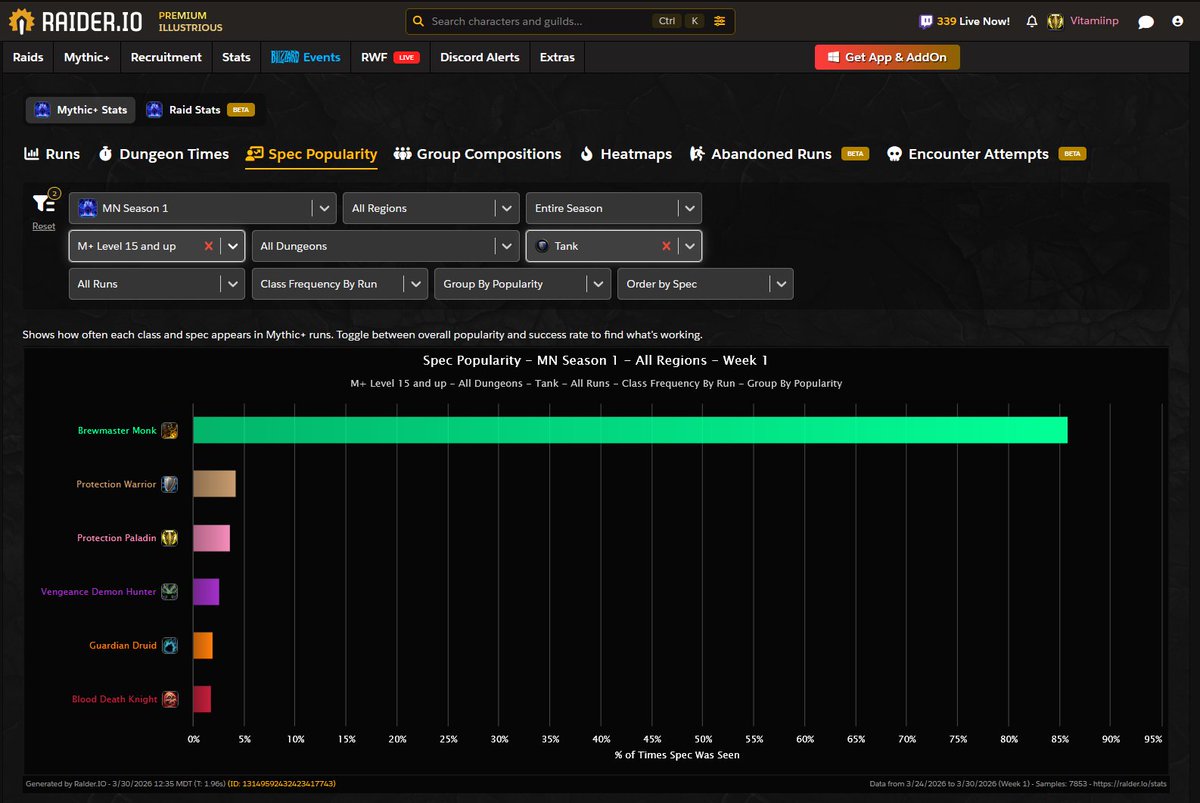Image resolution: width=1200 pixels, height=803 pixels.
Task: Expand the M+ Level dropdown arrow
Action: 232,246
